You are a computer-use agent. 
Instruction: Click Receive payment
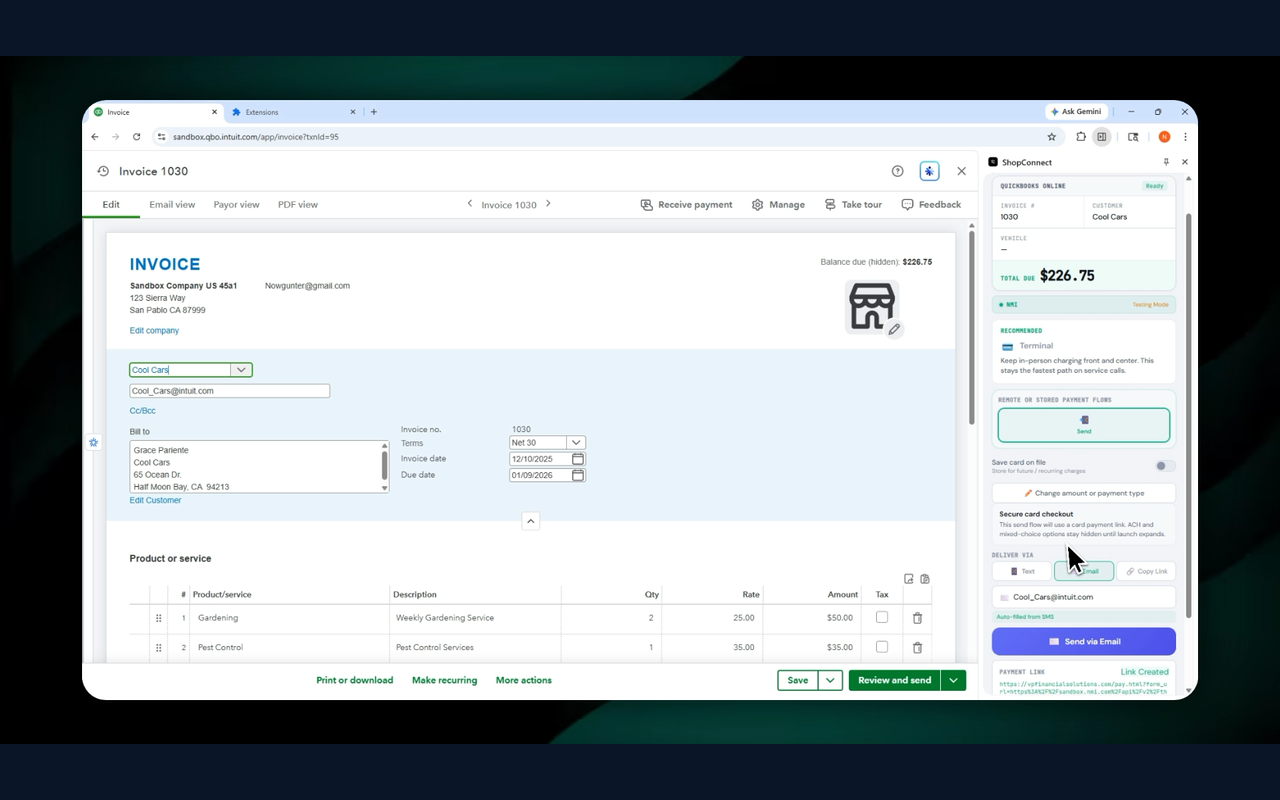coord(686,204)
